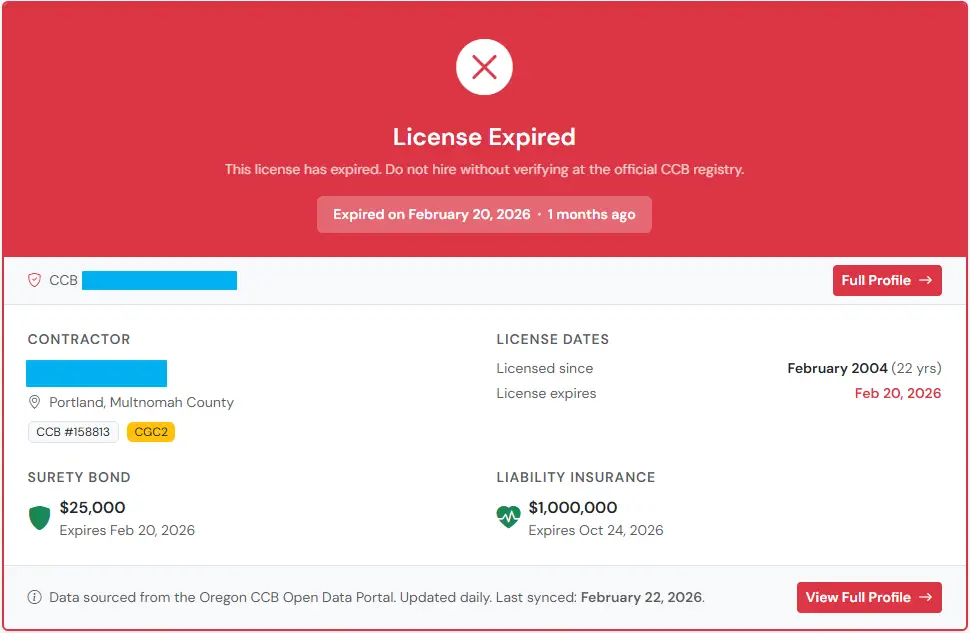970x633 pixels.
Task: Click the CCB #158813 badge
Action: coord(73,432)
